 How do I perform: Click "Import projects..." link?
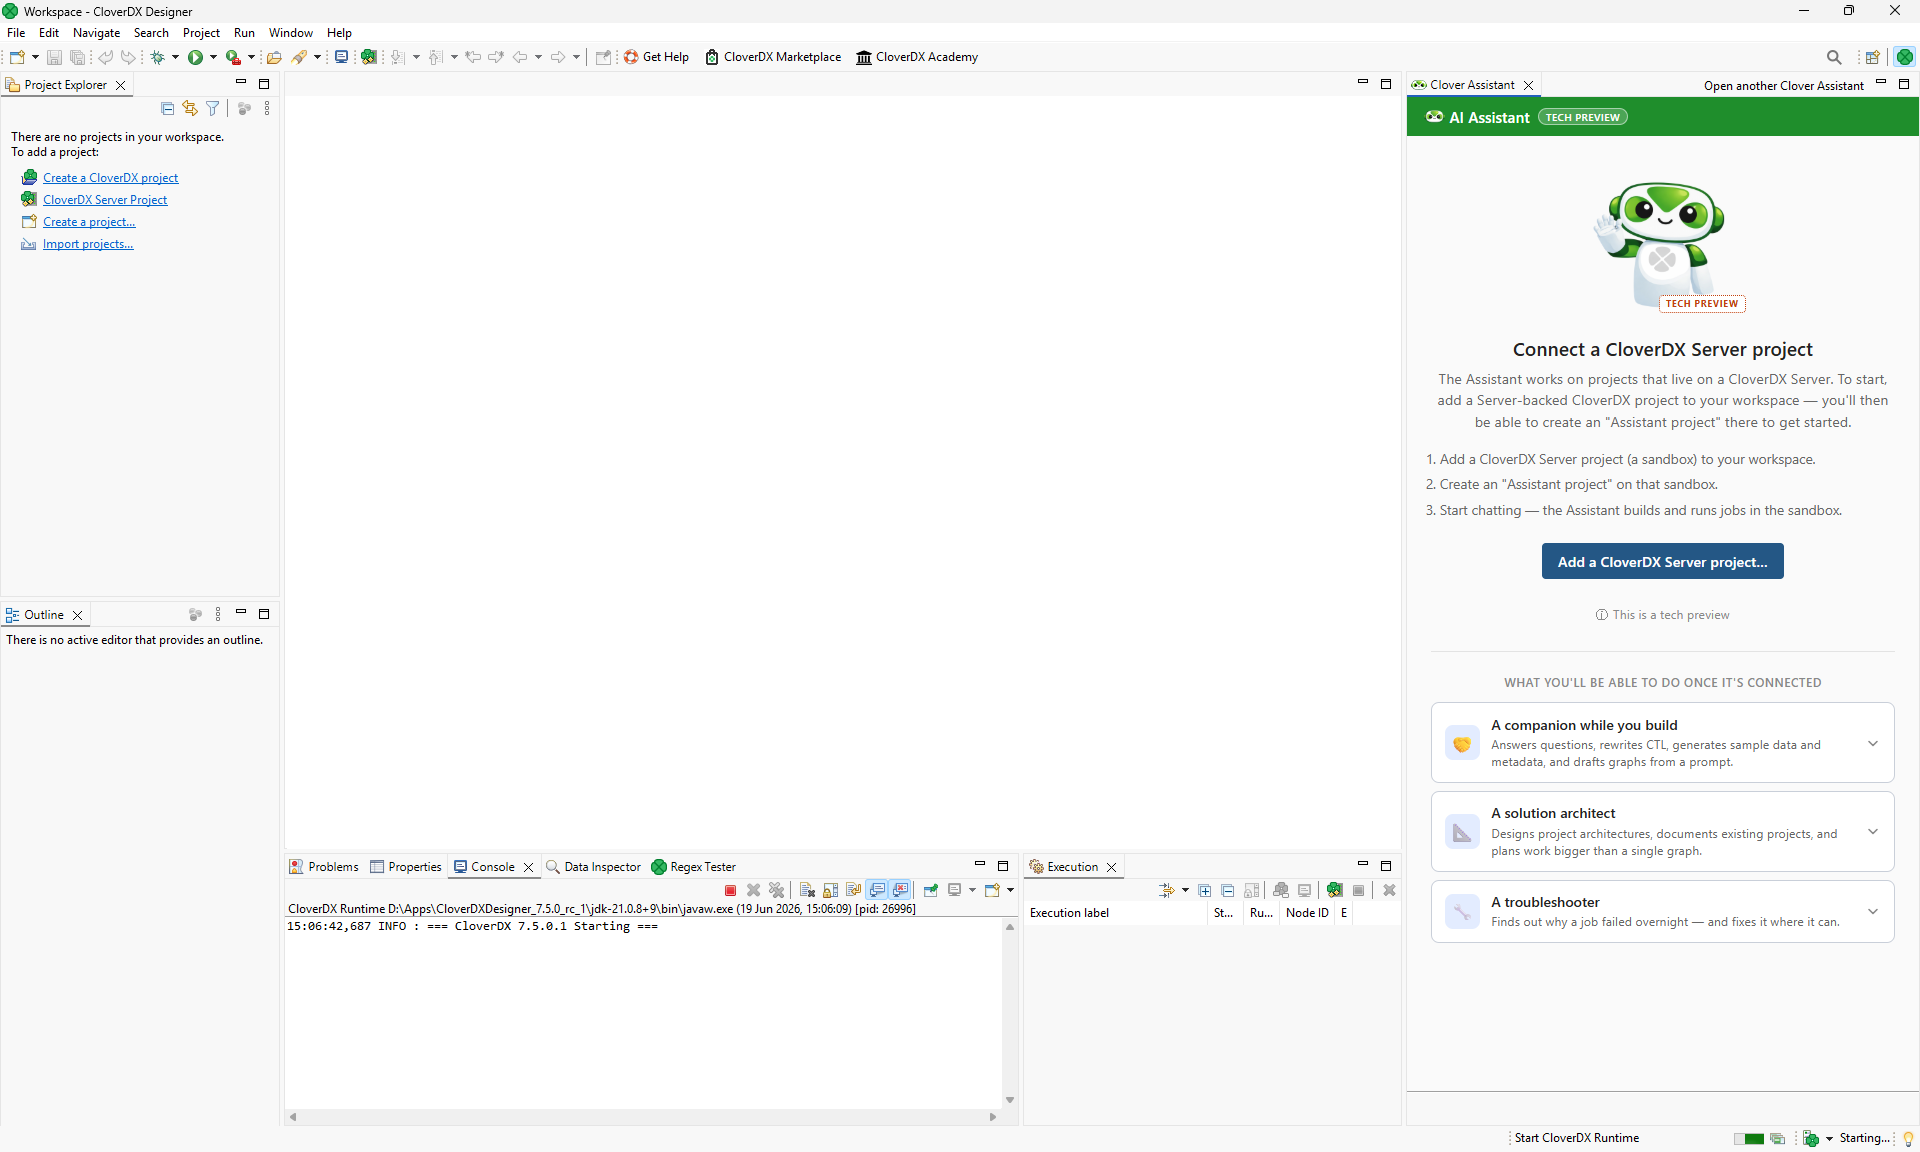[x=88, y=244]
